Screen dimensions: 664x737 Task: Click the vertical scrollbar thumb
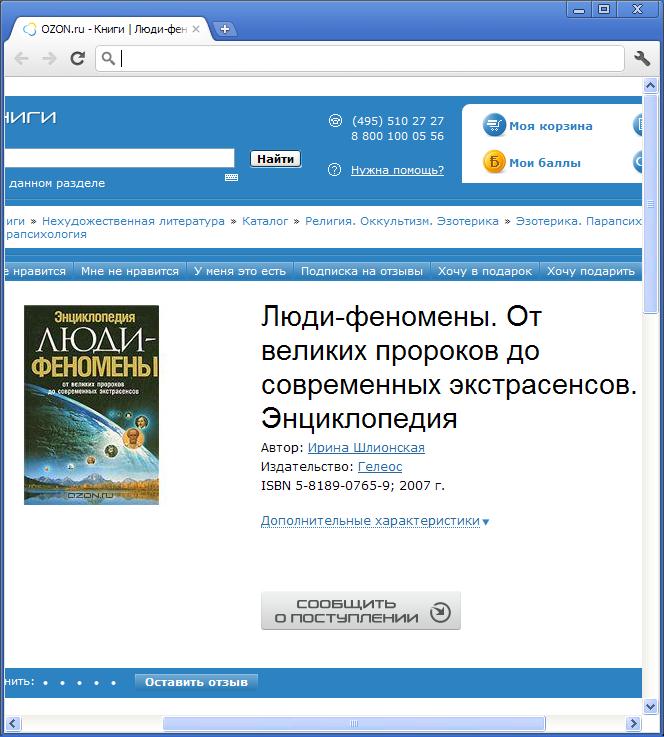[650, 203]
